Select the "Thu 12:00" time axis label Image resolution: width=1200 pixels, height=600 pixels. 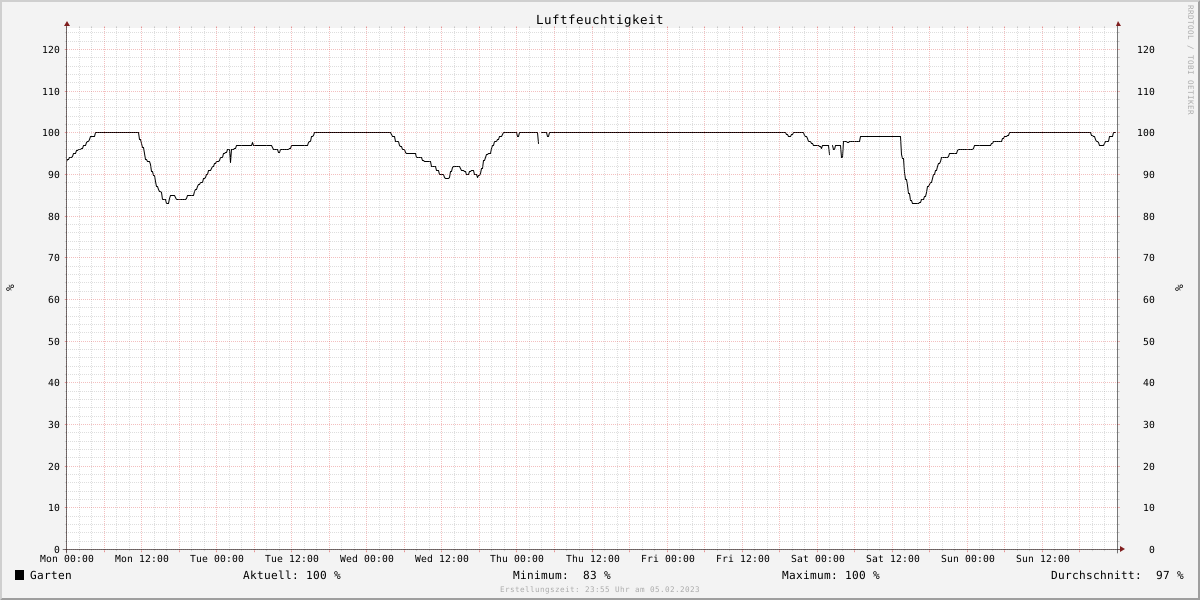[593, 559]
